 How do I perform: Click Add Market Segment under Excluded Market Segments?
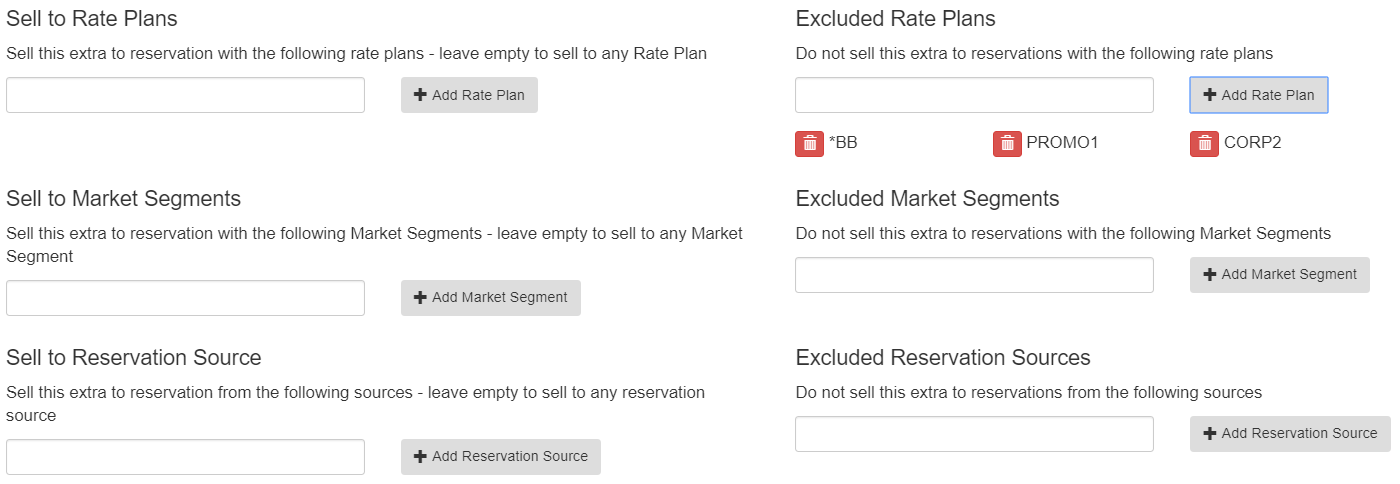click(x=1280, y=275)
